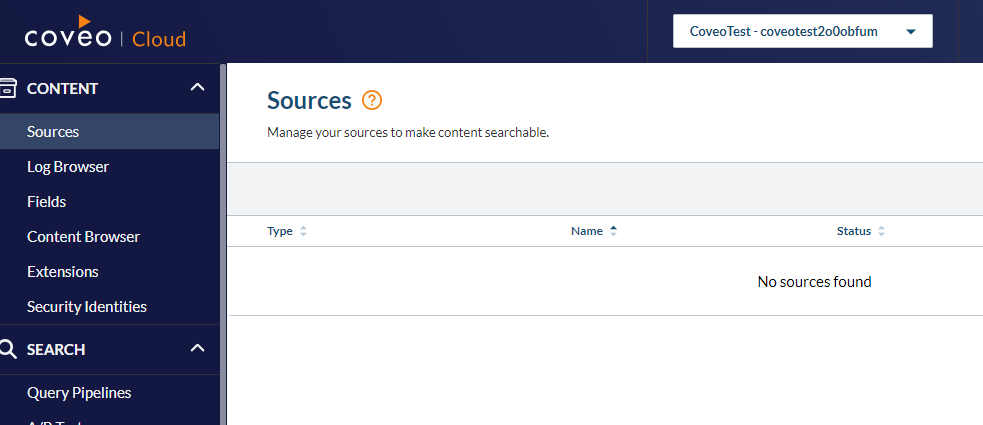Click the 'No sources found' message

[x=814, y=282]
